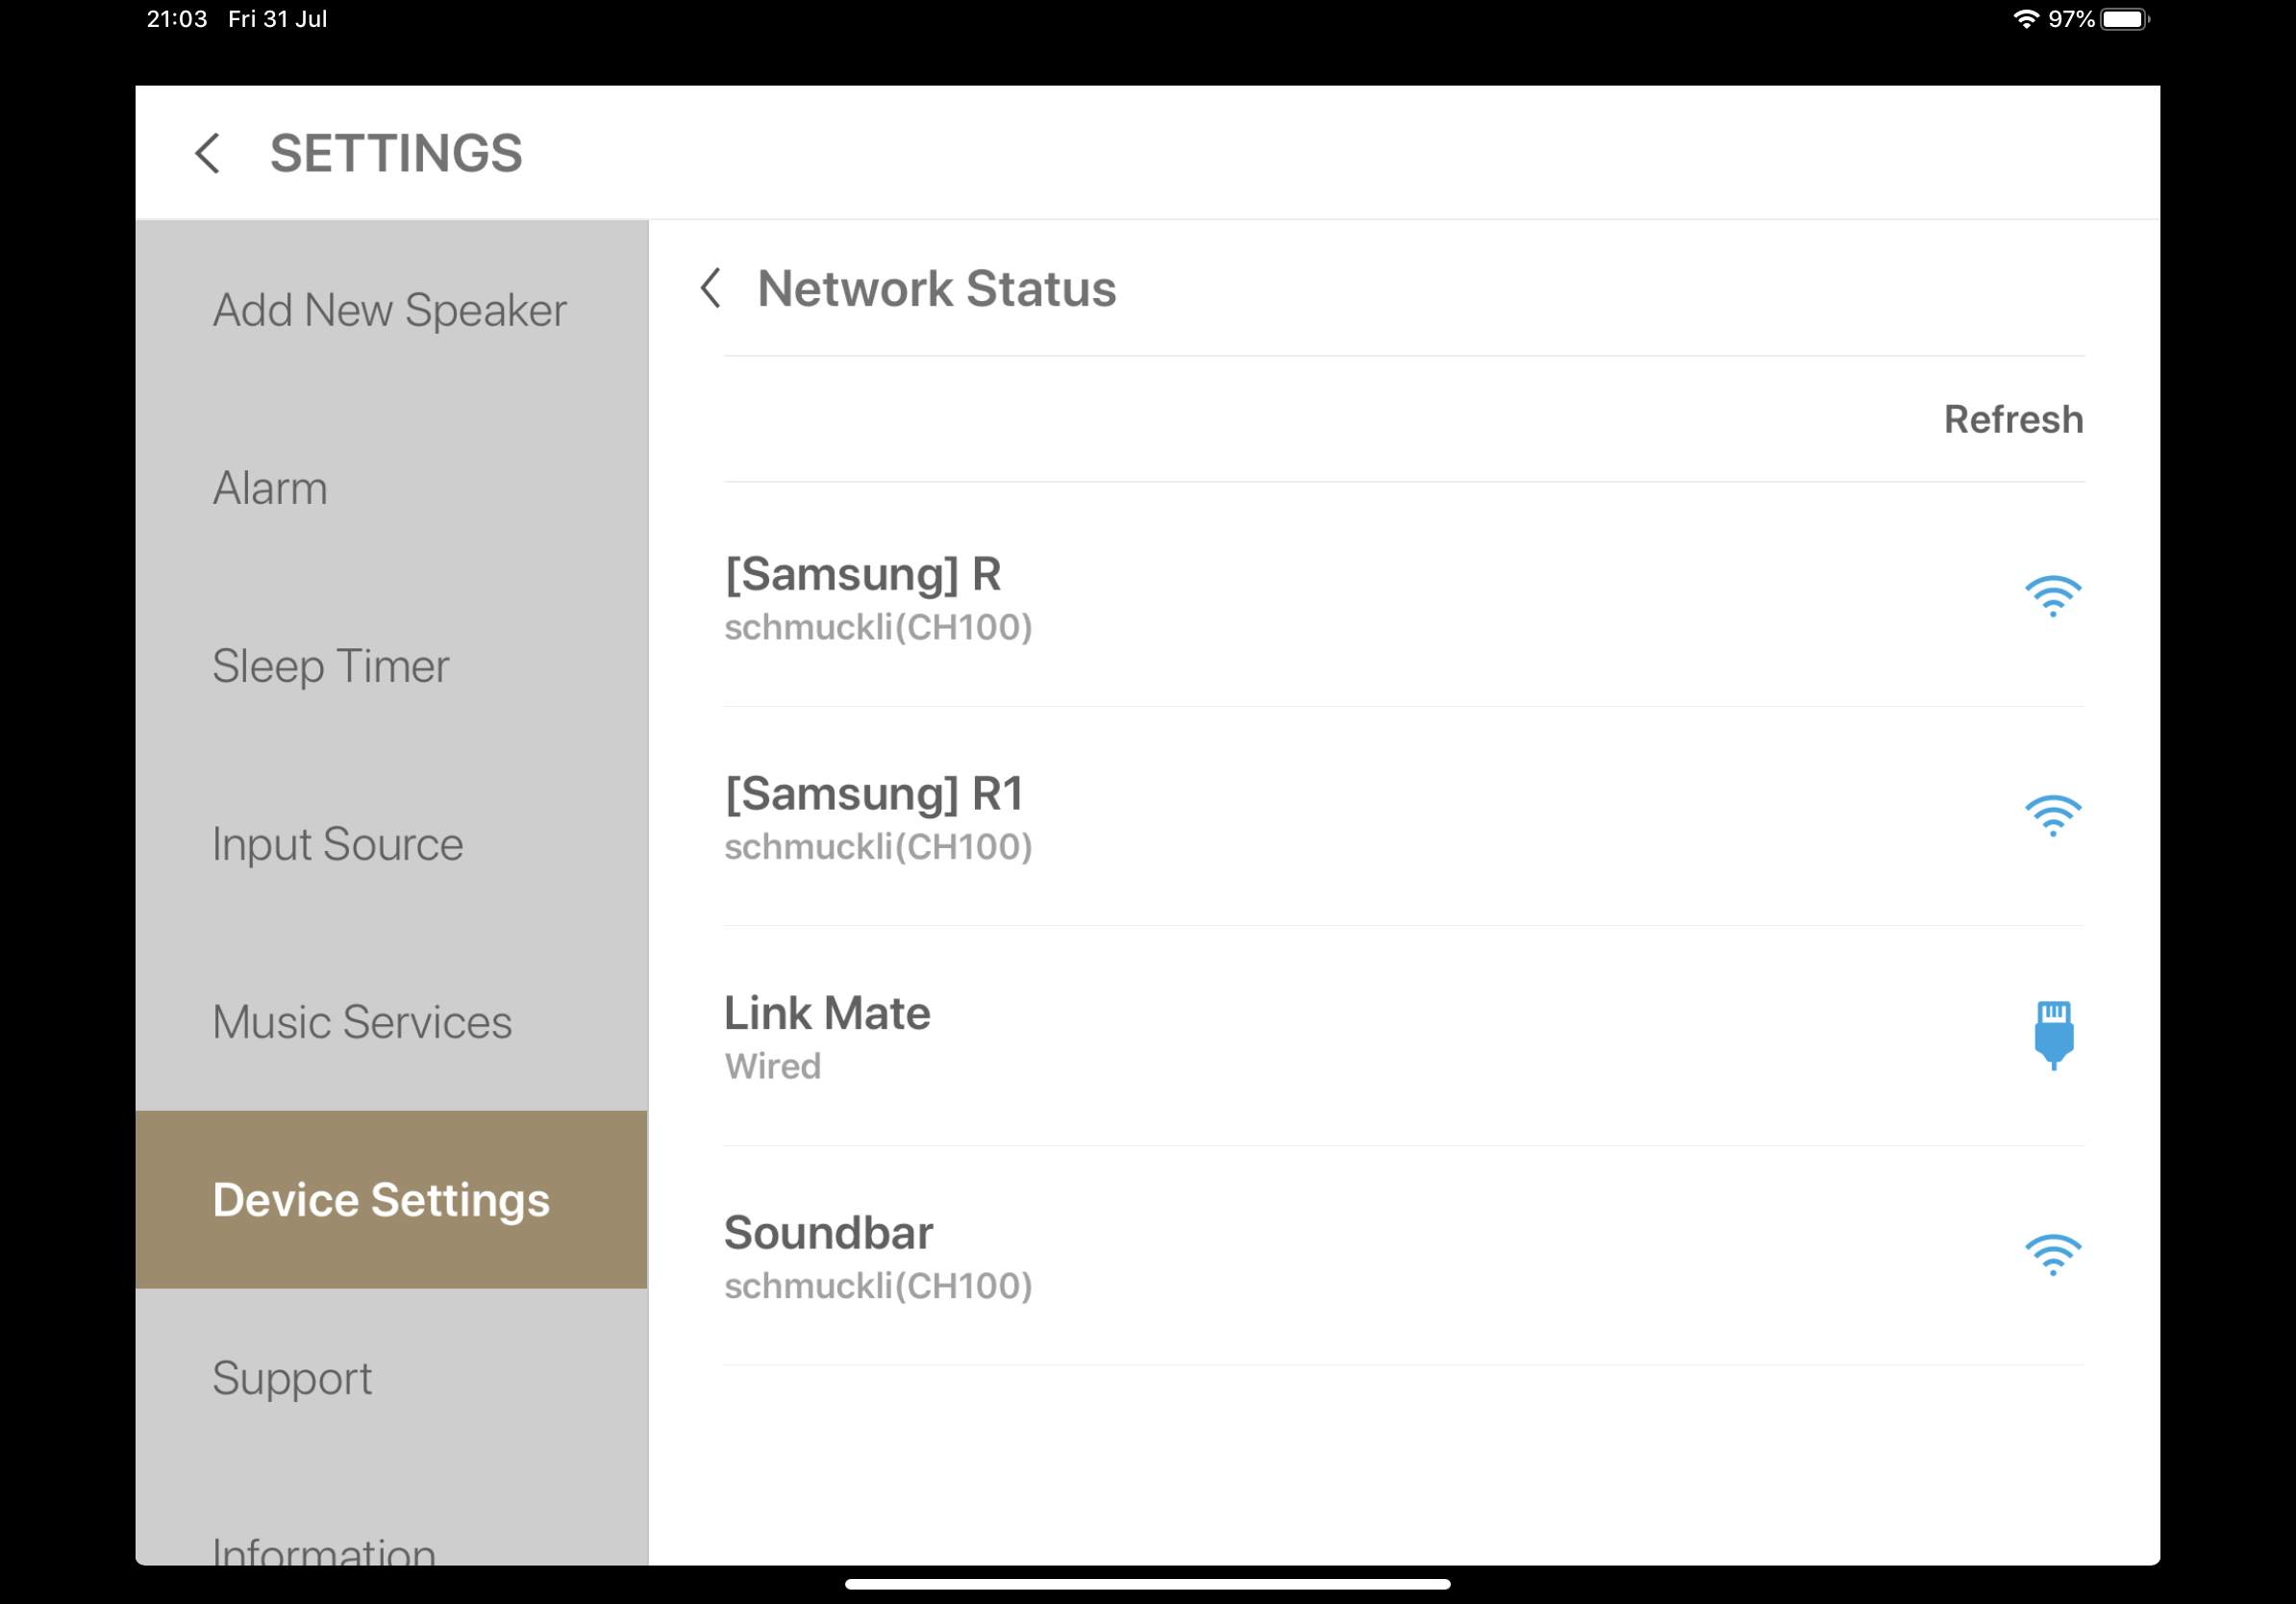Tap the back arrow next to Network Status
Viewport: 2296px width, 1604px height.
click(712, 289)
